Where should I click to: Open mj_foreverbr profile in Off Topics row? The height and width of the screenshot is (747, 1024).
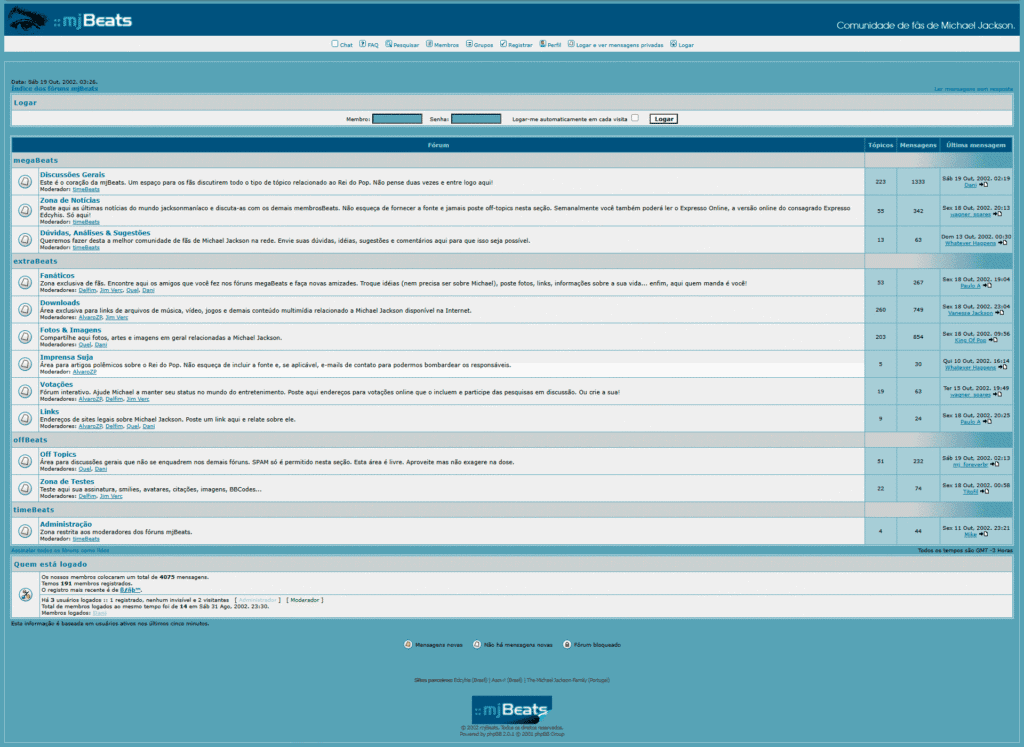tap(970, 465)
